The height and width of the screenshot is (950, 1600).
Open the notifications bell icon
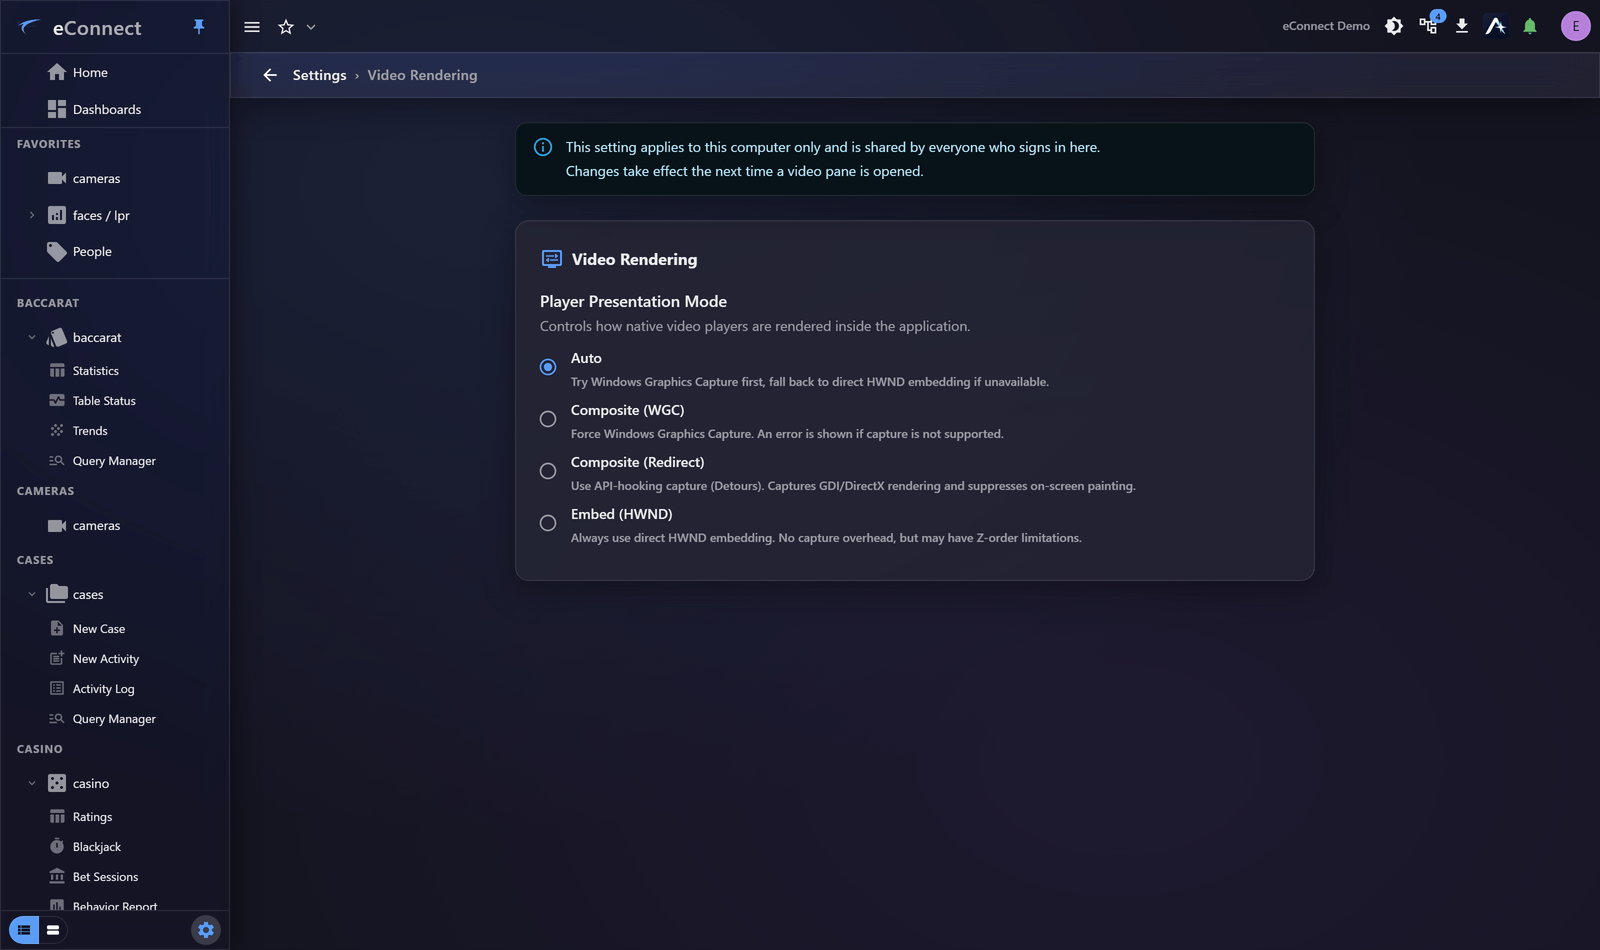[1530, 26]
